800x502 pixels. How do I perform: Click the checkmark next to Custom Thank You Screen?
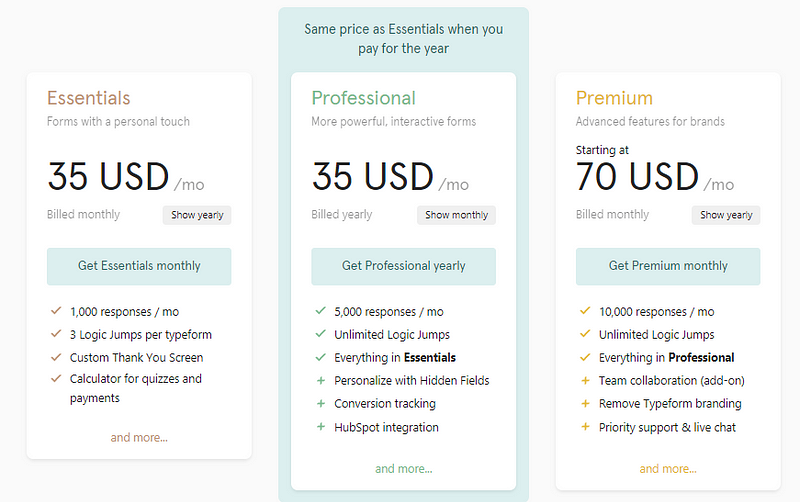tap(56, 357)
